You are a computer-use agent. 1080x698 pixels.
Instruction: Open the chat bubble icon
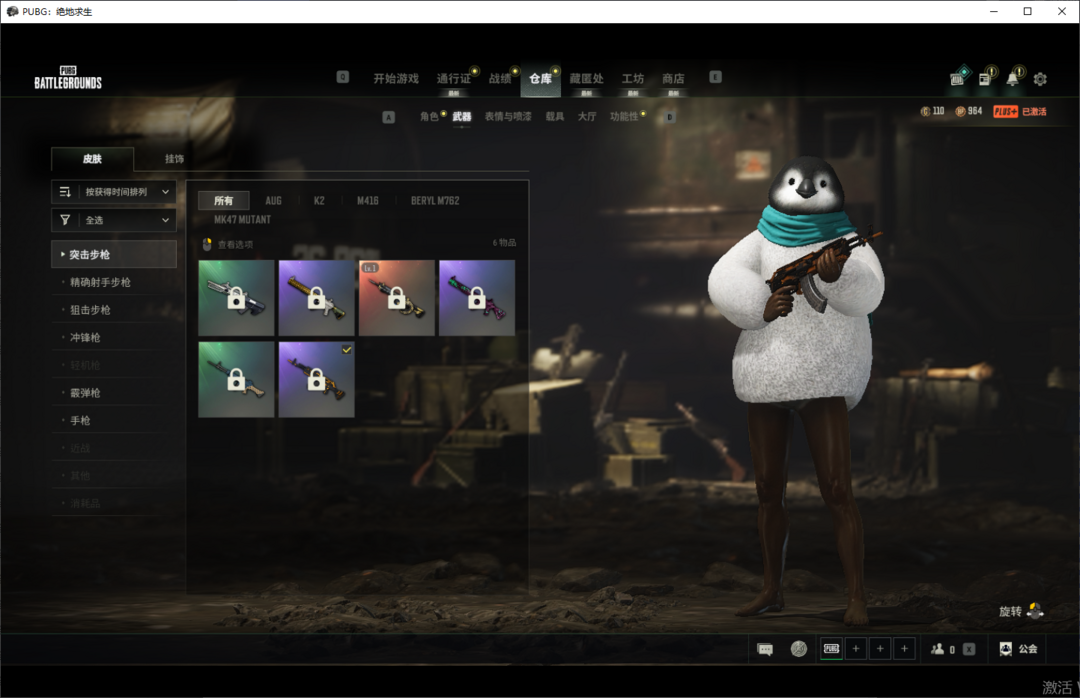tap(765, 649)
